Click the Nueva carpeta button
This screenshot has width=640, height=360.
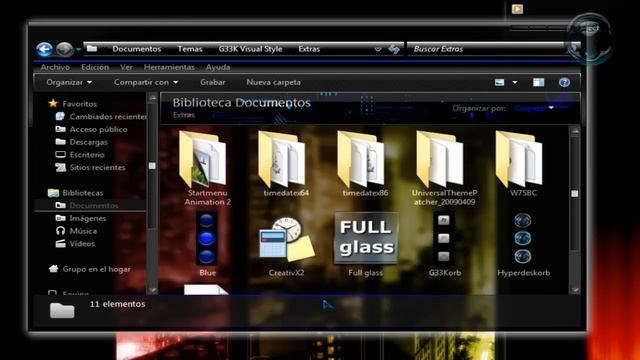coord(273,82)
